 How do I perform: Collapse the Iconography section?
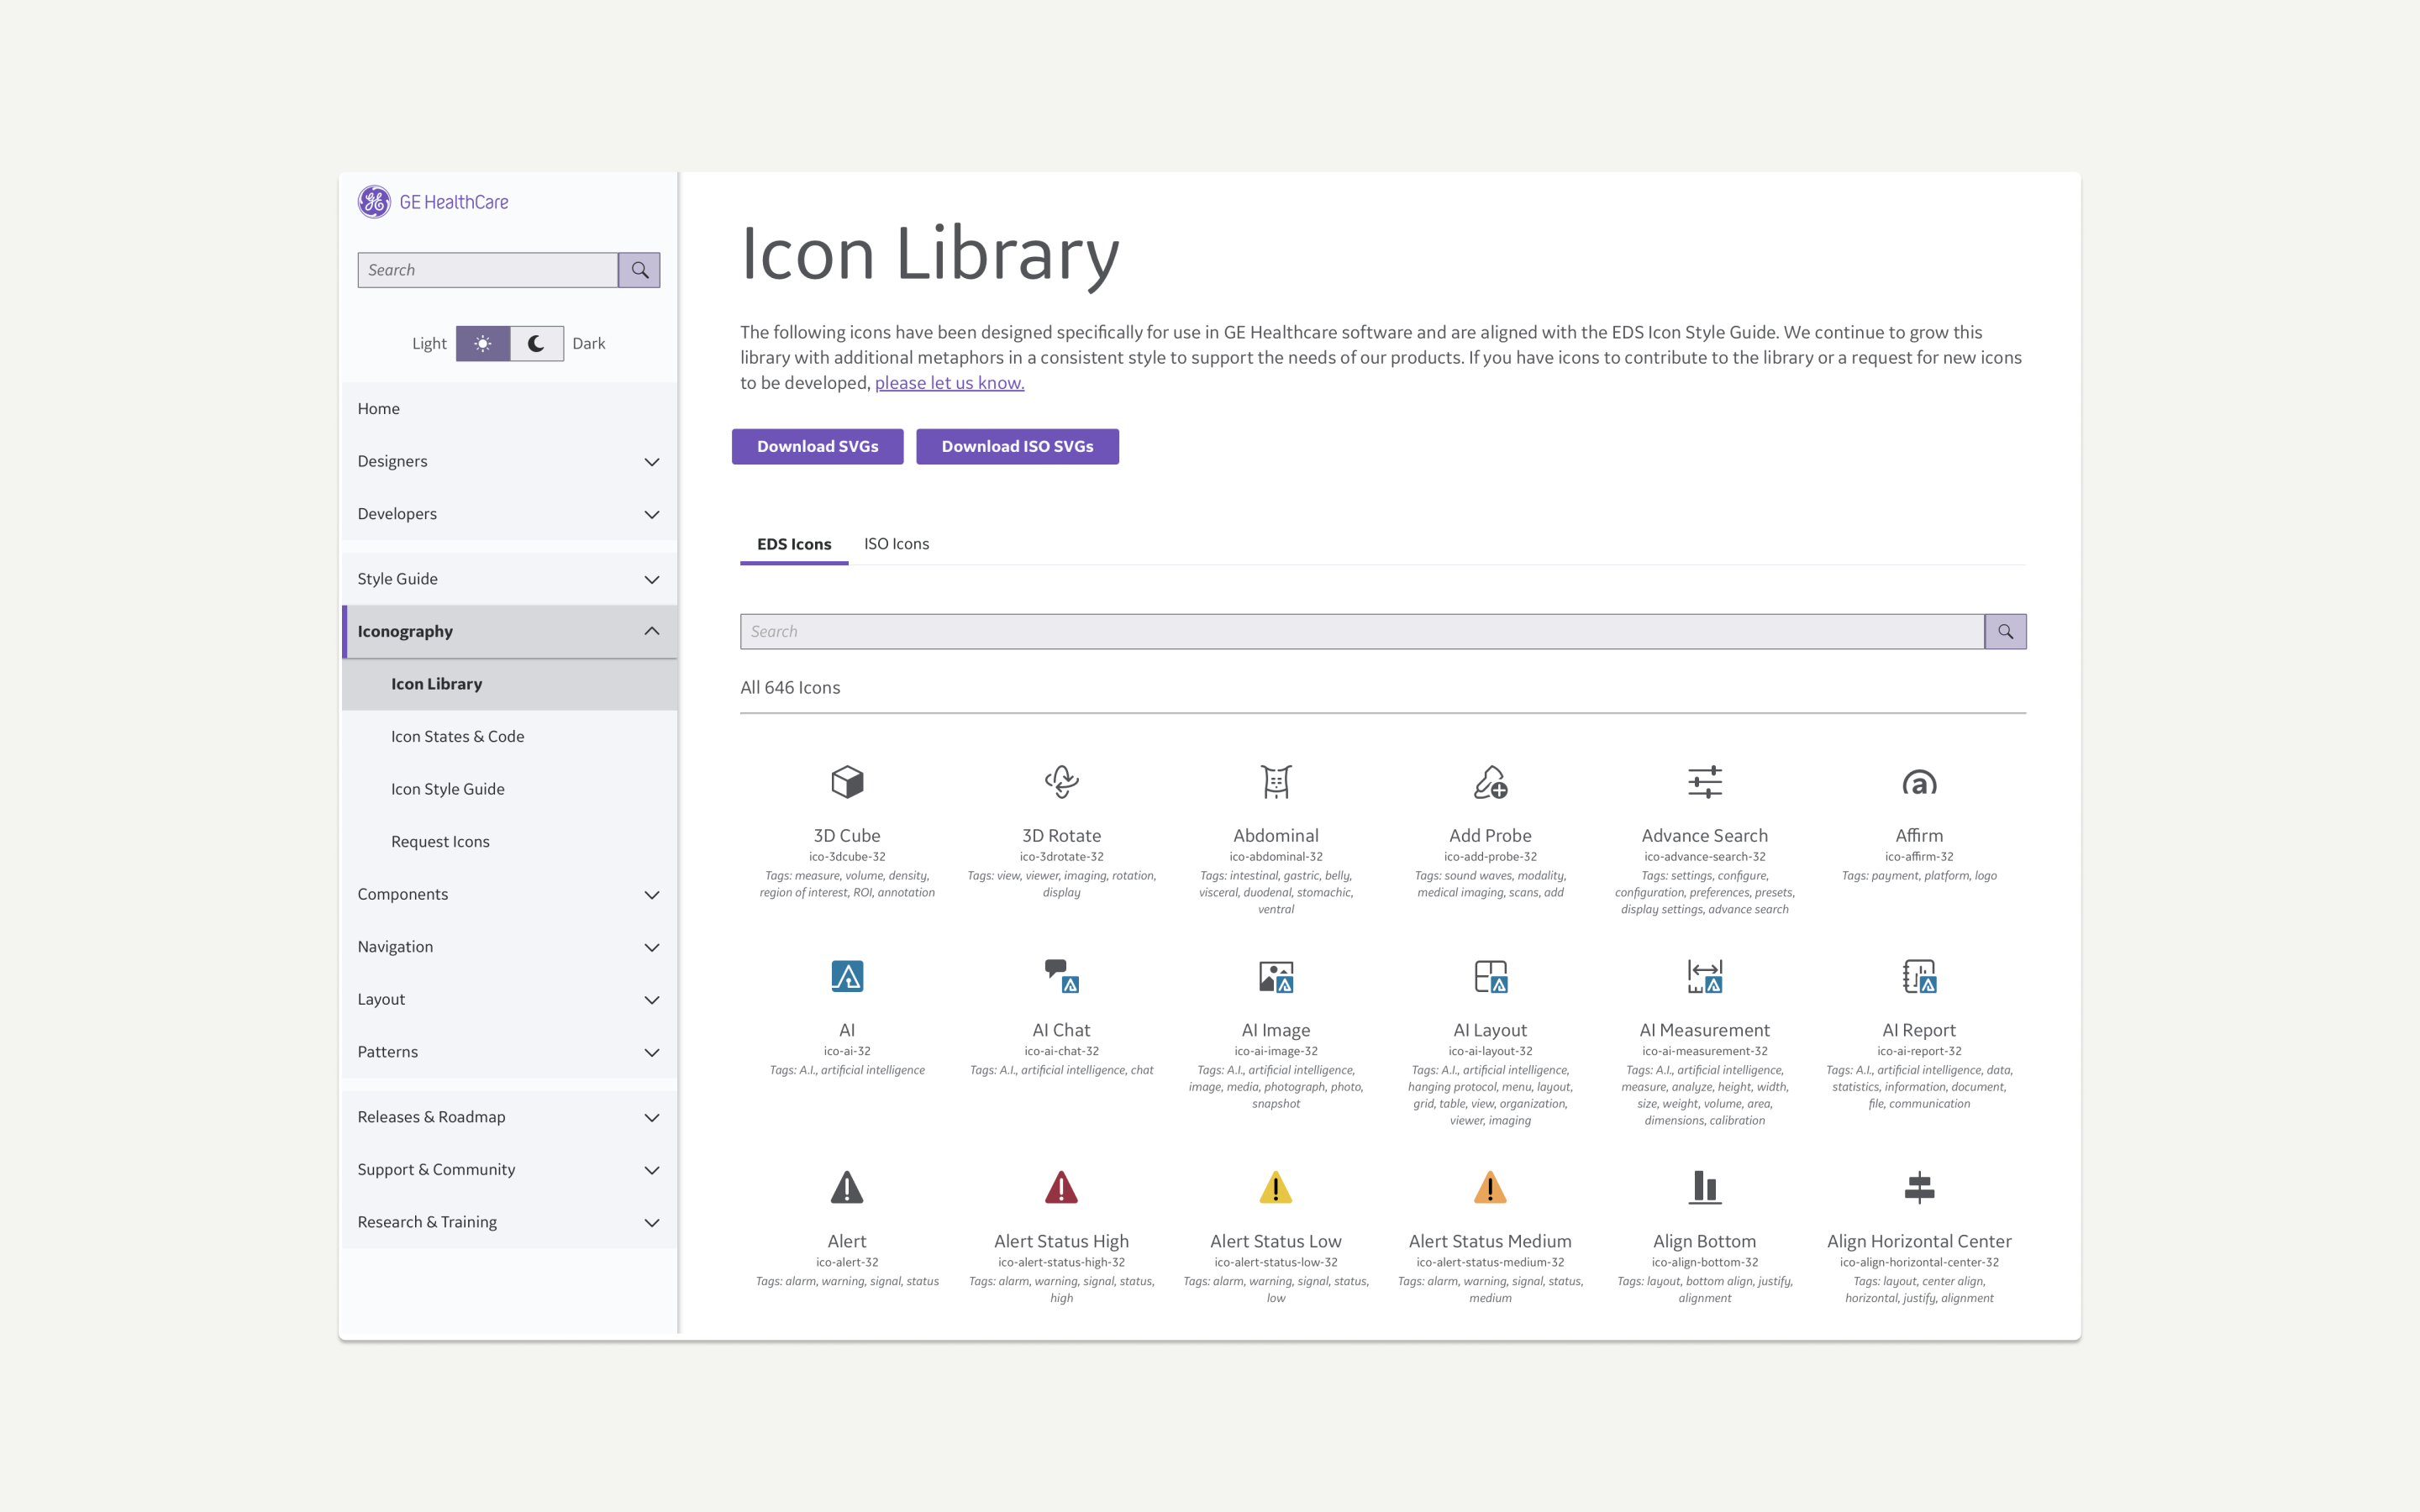click(651, 631)
